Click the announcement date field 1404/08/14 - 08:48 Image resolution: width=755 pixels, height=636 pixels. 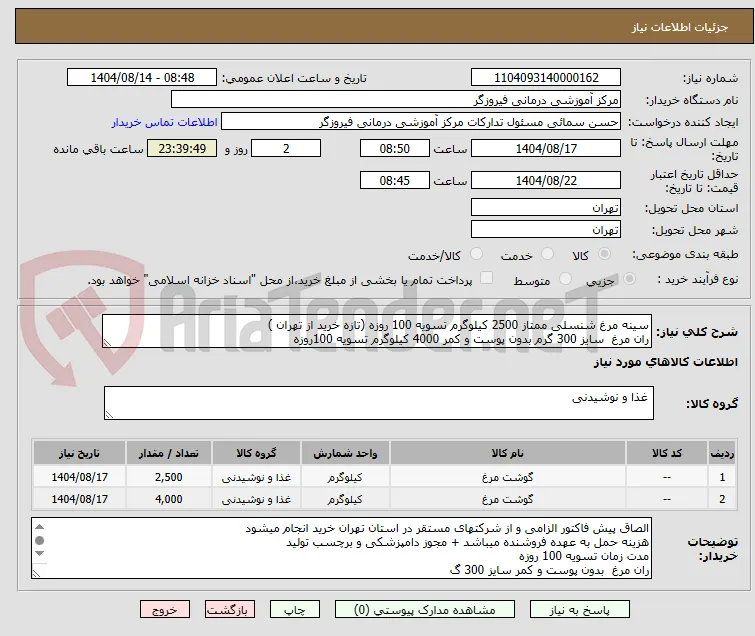pos(142,78)
